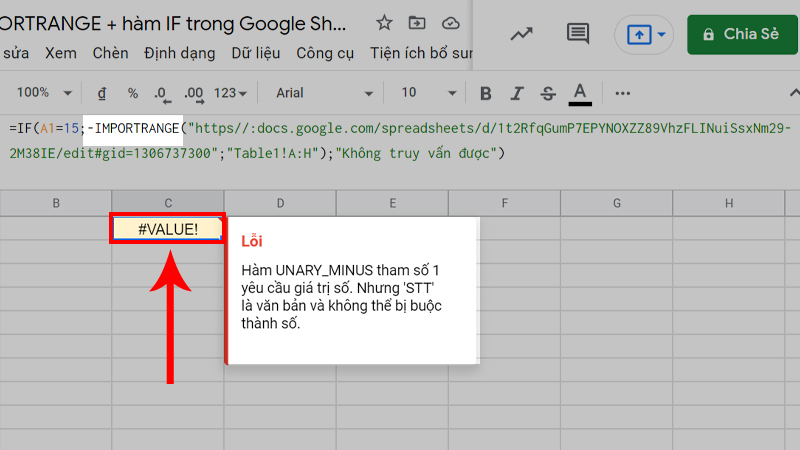Viewport: 800px width, 450px height.
Task: Toggle bold formatting
Action: [x=486, y=93]
